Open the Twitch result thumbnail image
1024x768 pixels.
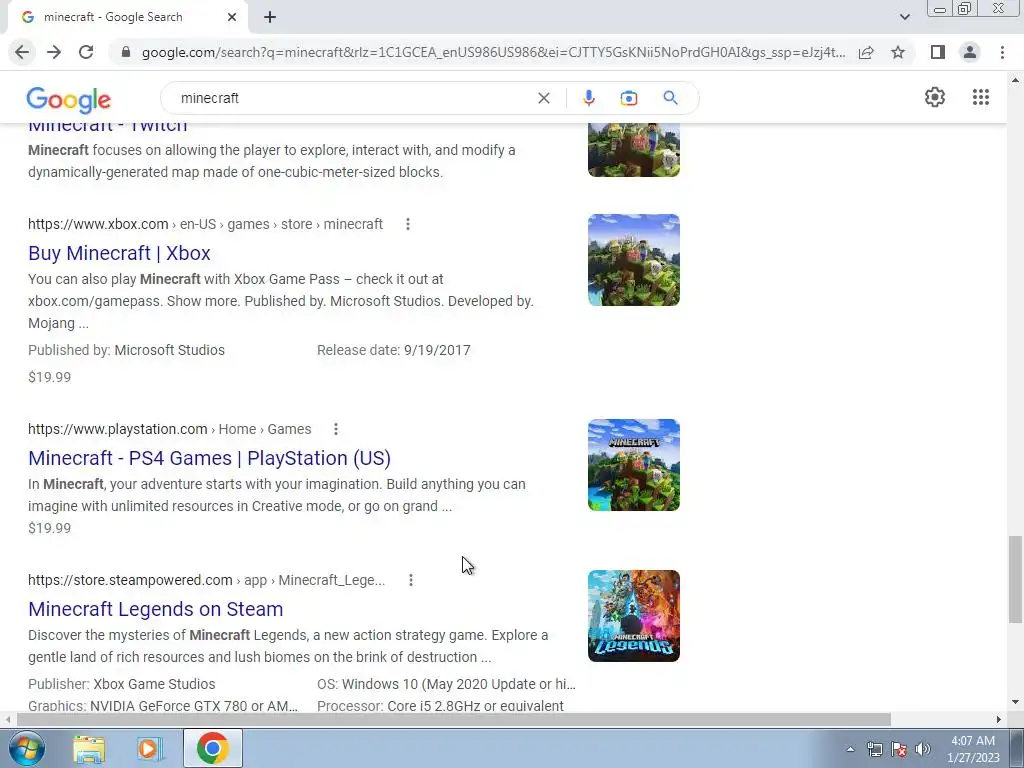(633, 150)
